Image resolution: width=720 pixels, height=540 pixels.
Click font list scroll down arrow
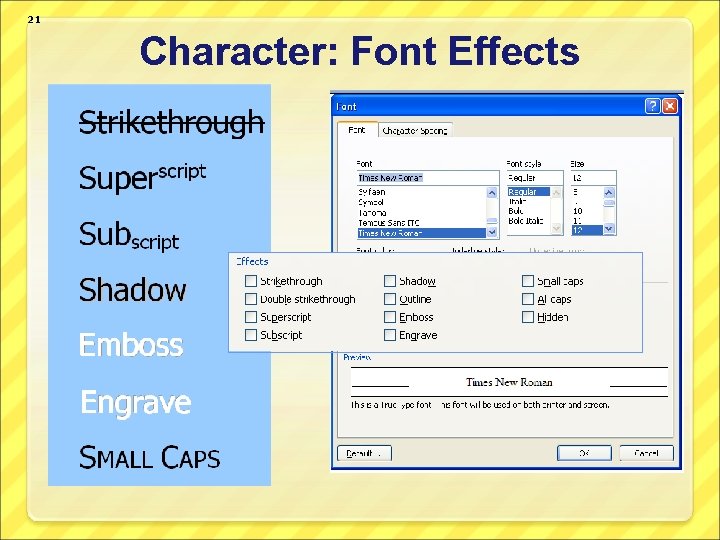(x=492, y=232)
